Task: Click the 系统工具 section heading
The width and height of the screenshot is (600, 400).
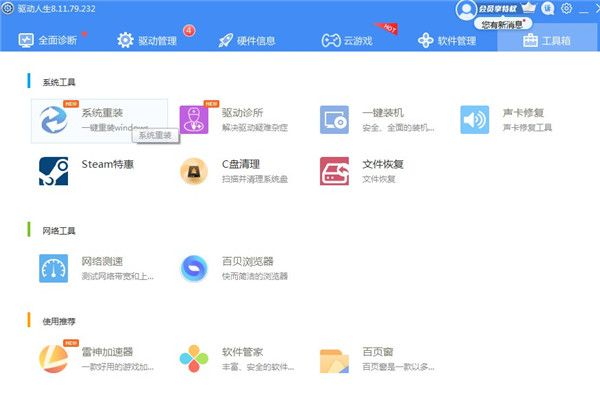Action: (x=59, y=82)
